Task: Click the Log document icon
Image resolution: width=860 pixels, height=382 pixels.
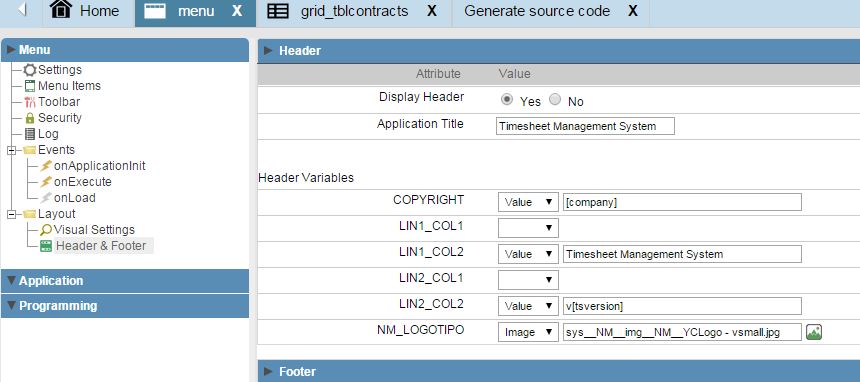Action: pos(30,133)
